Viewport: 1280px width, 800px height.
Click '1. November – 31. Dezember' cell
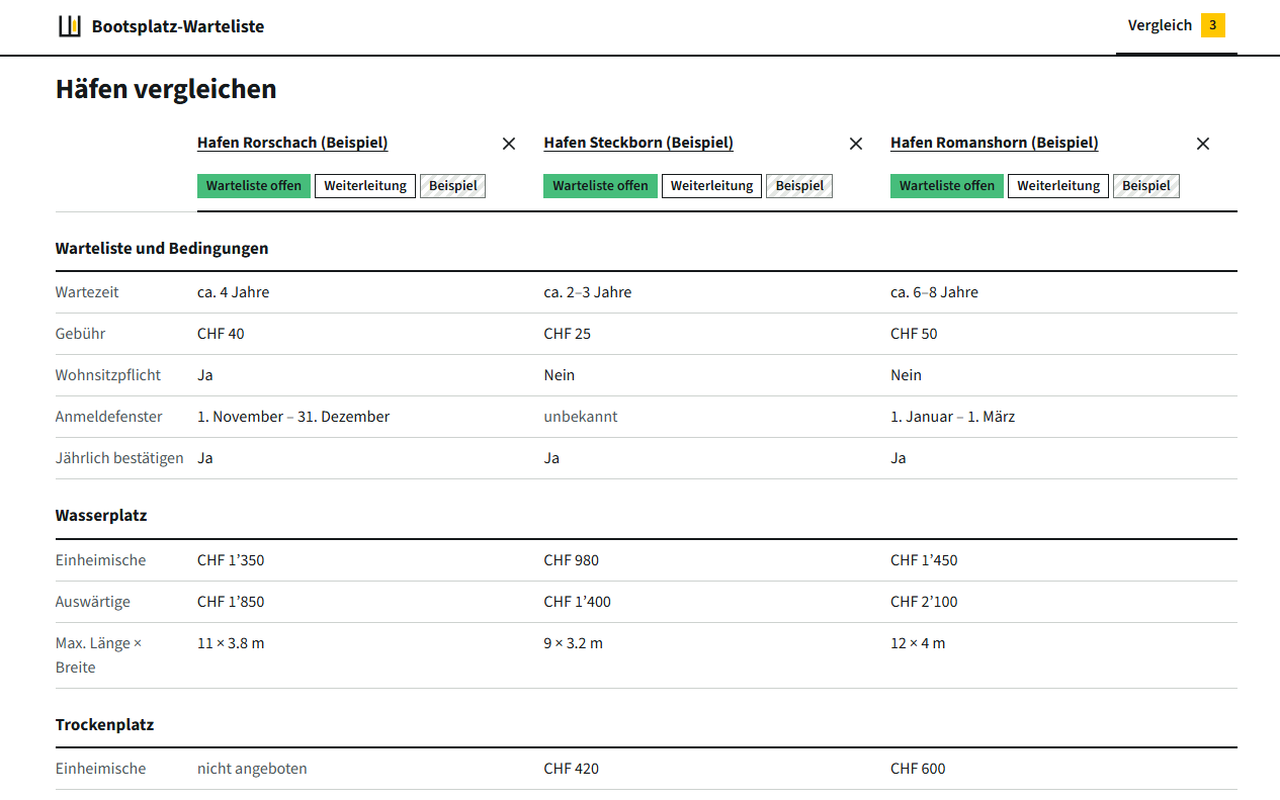(294, 417)
